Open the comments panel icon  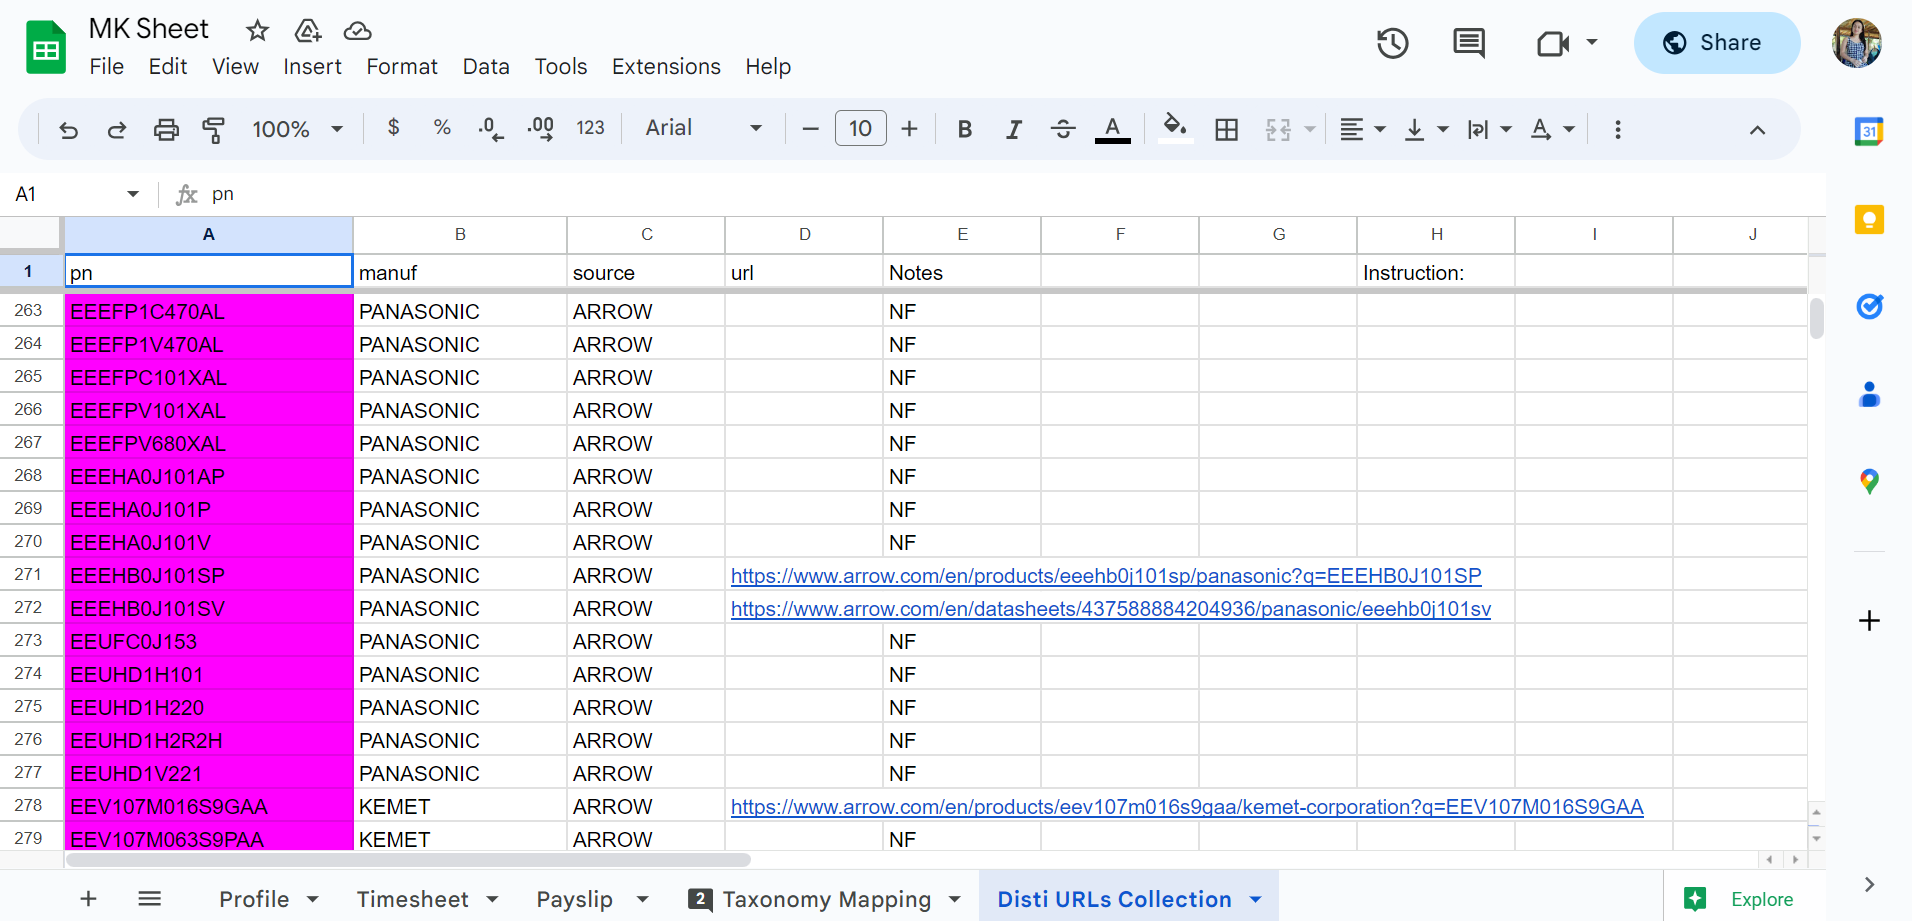click(1469, 43)
